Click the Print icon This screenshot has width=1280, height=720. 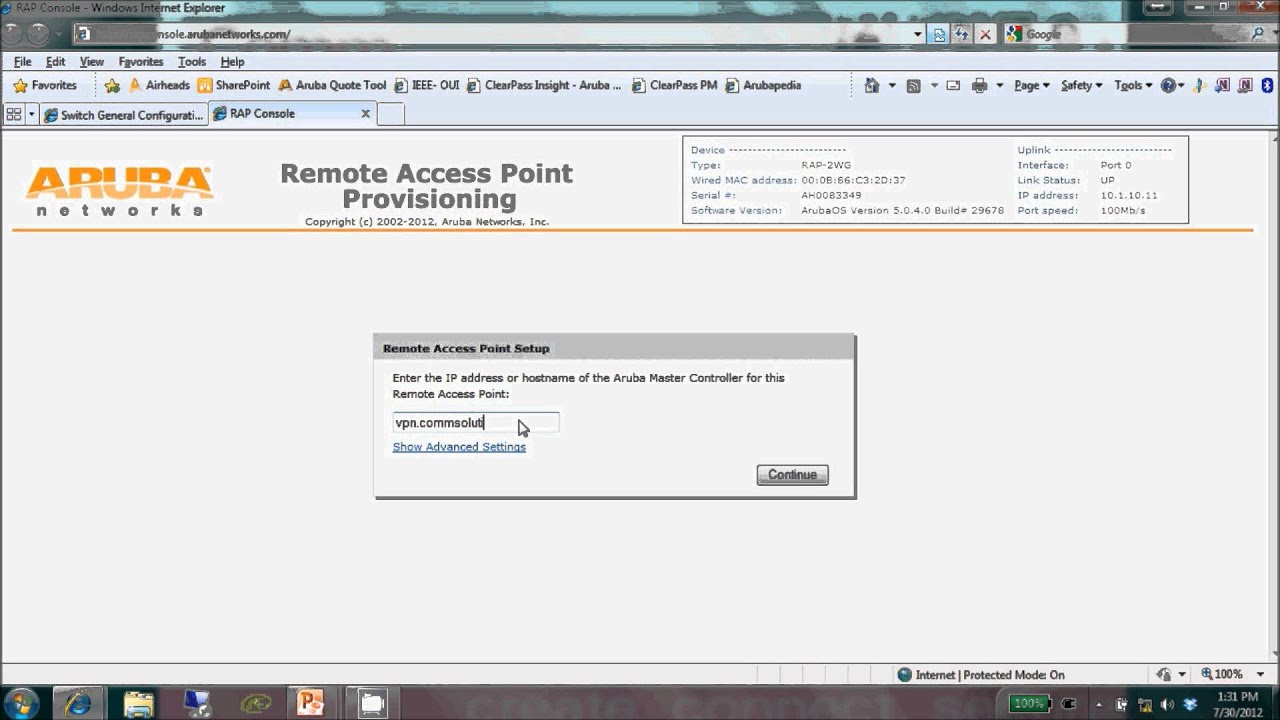click(x=980, y=86)
